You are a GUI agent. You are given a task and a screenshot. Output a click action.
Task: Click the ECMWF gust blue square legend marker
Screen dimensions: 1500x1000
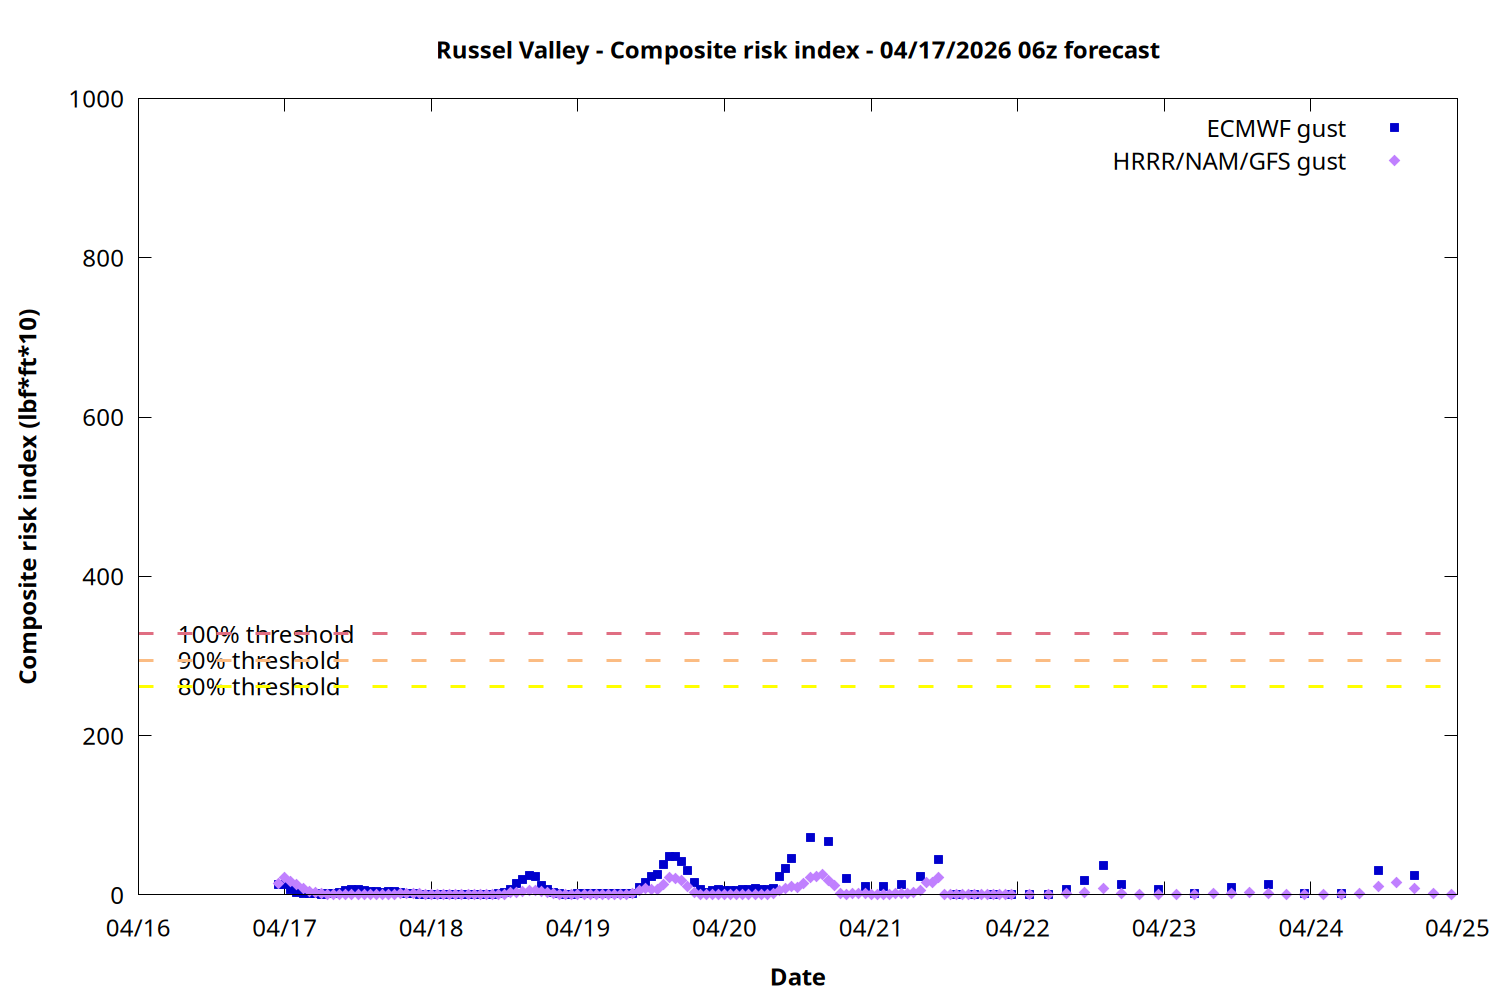tap(1394, 128)
